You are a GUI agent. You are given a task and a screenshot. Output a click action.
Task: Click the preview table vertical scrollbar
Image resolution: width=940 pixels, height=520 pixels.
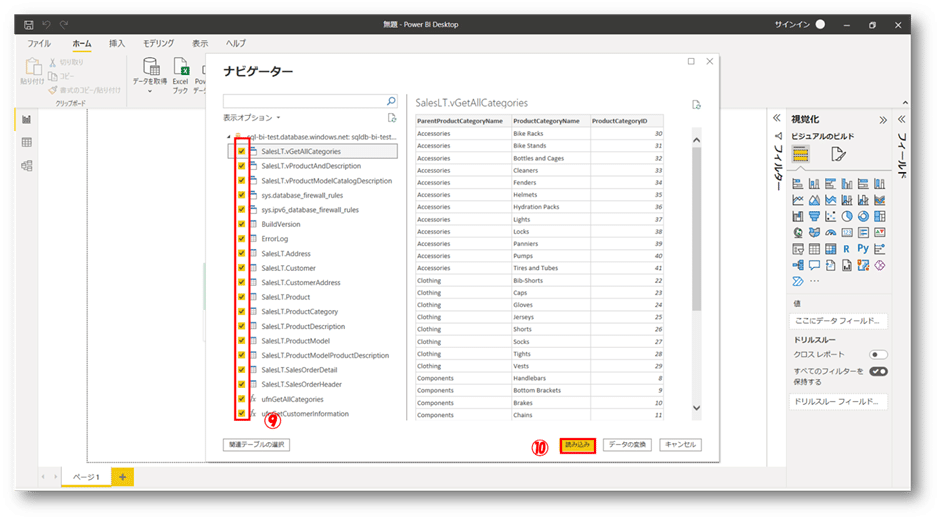696,229
